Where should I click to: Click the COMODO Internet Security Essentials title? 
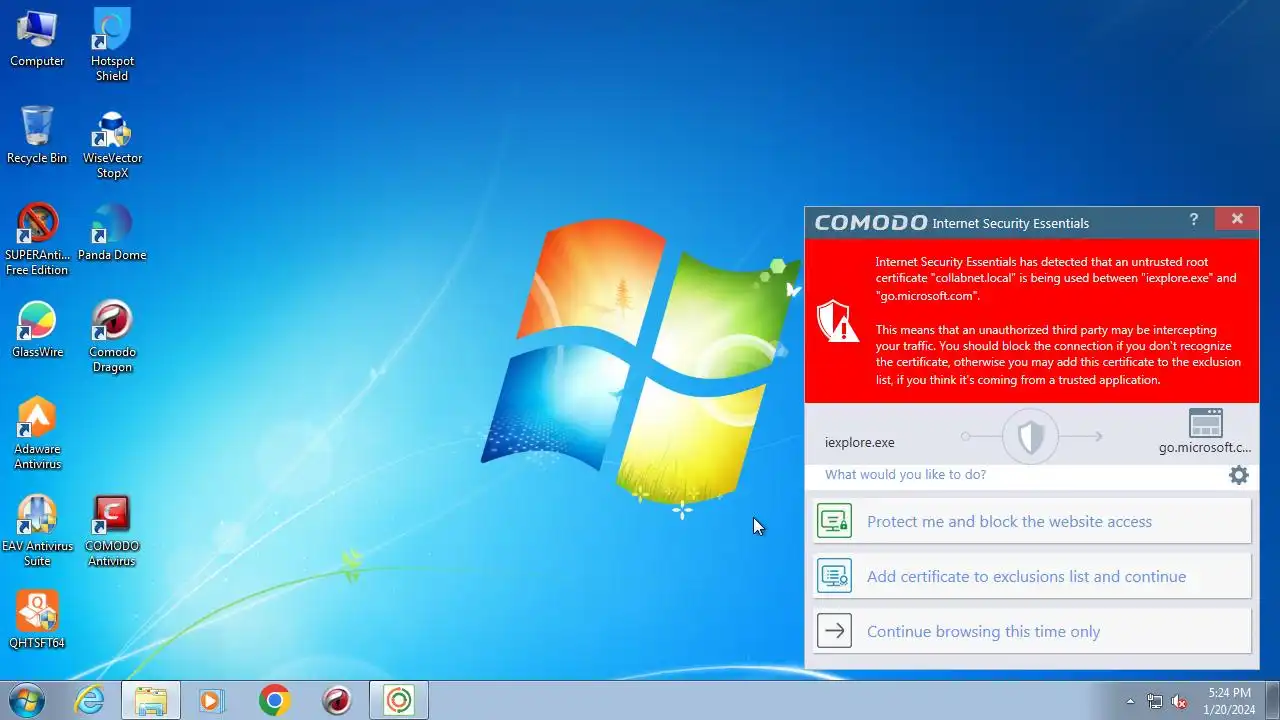pos(952,222)
